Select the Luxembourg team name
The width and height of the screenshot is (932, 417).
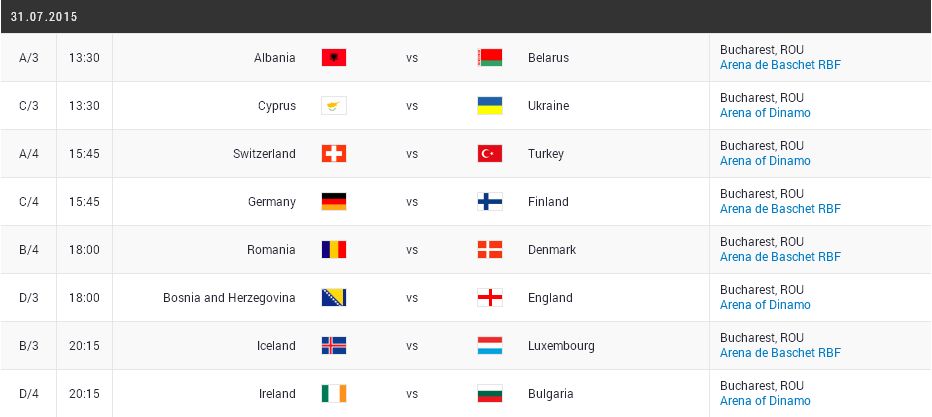click(561, 346)
